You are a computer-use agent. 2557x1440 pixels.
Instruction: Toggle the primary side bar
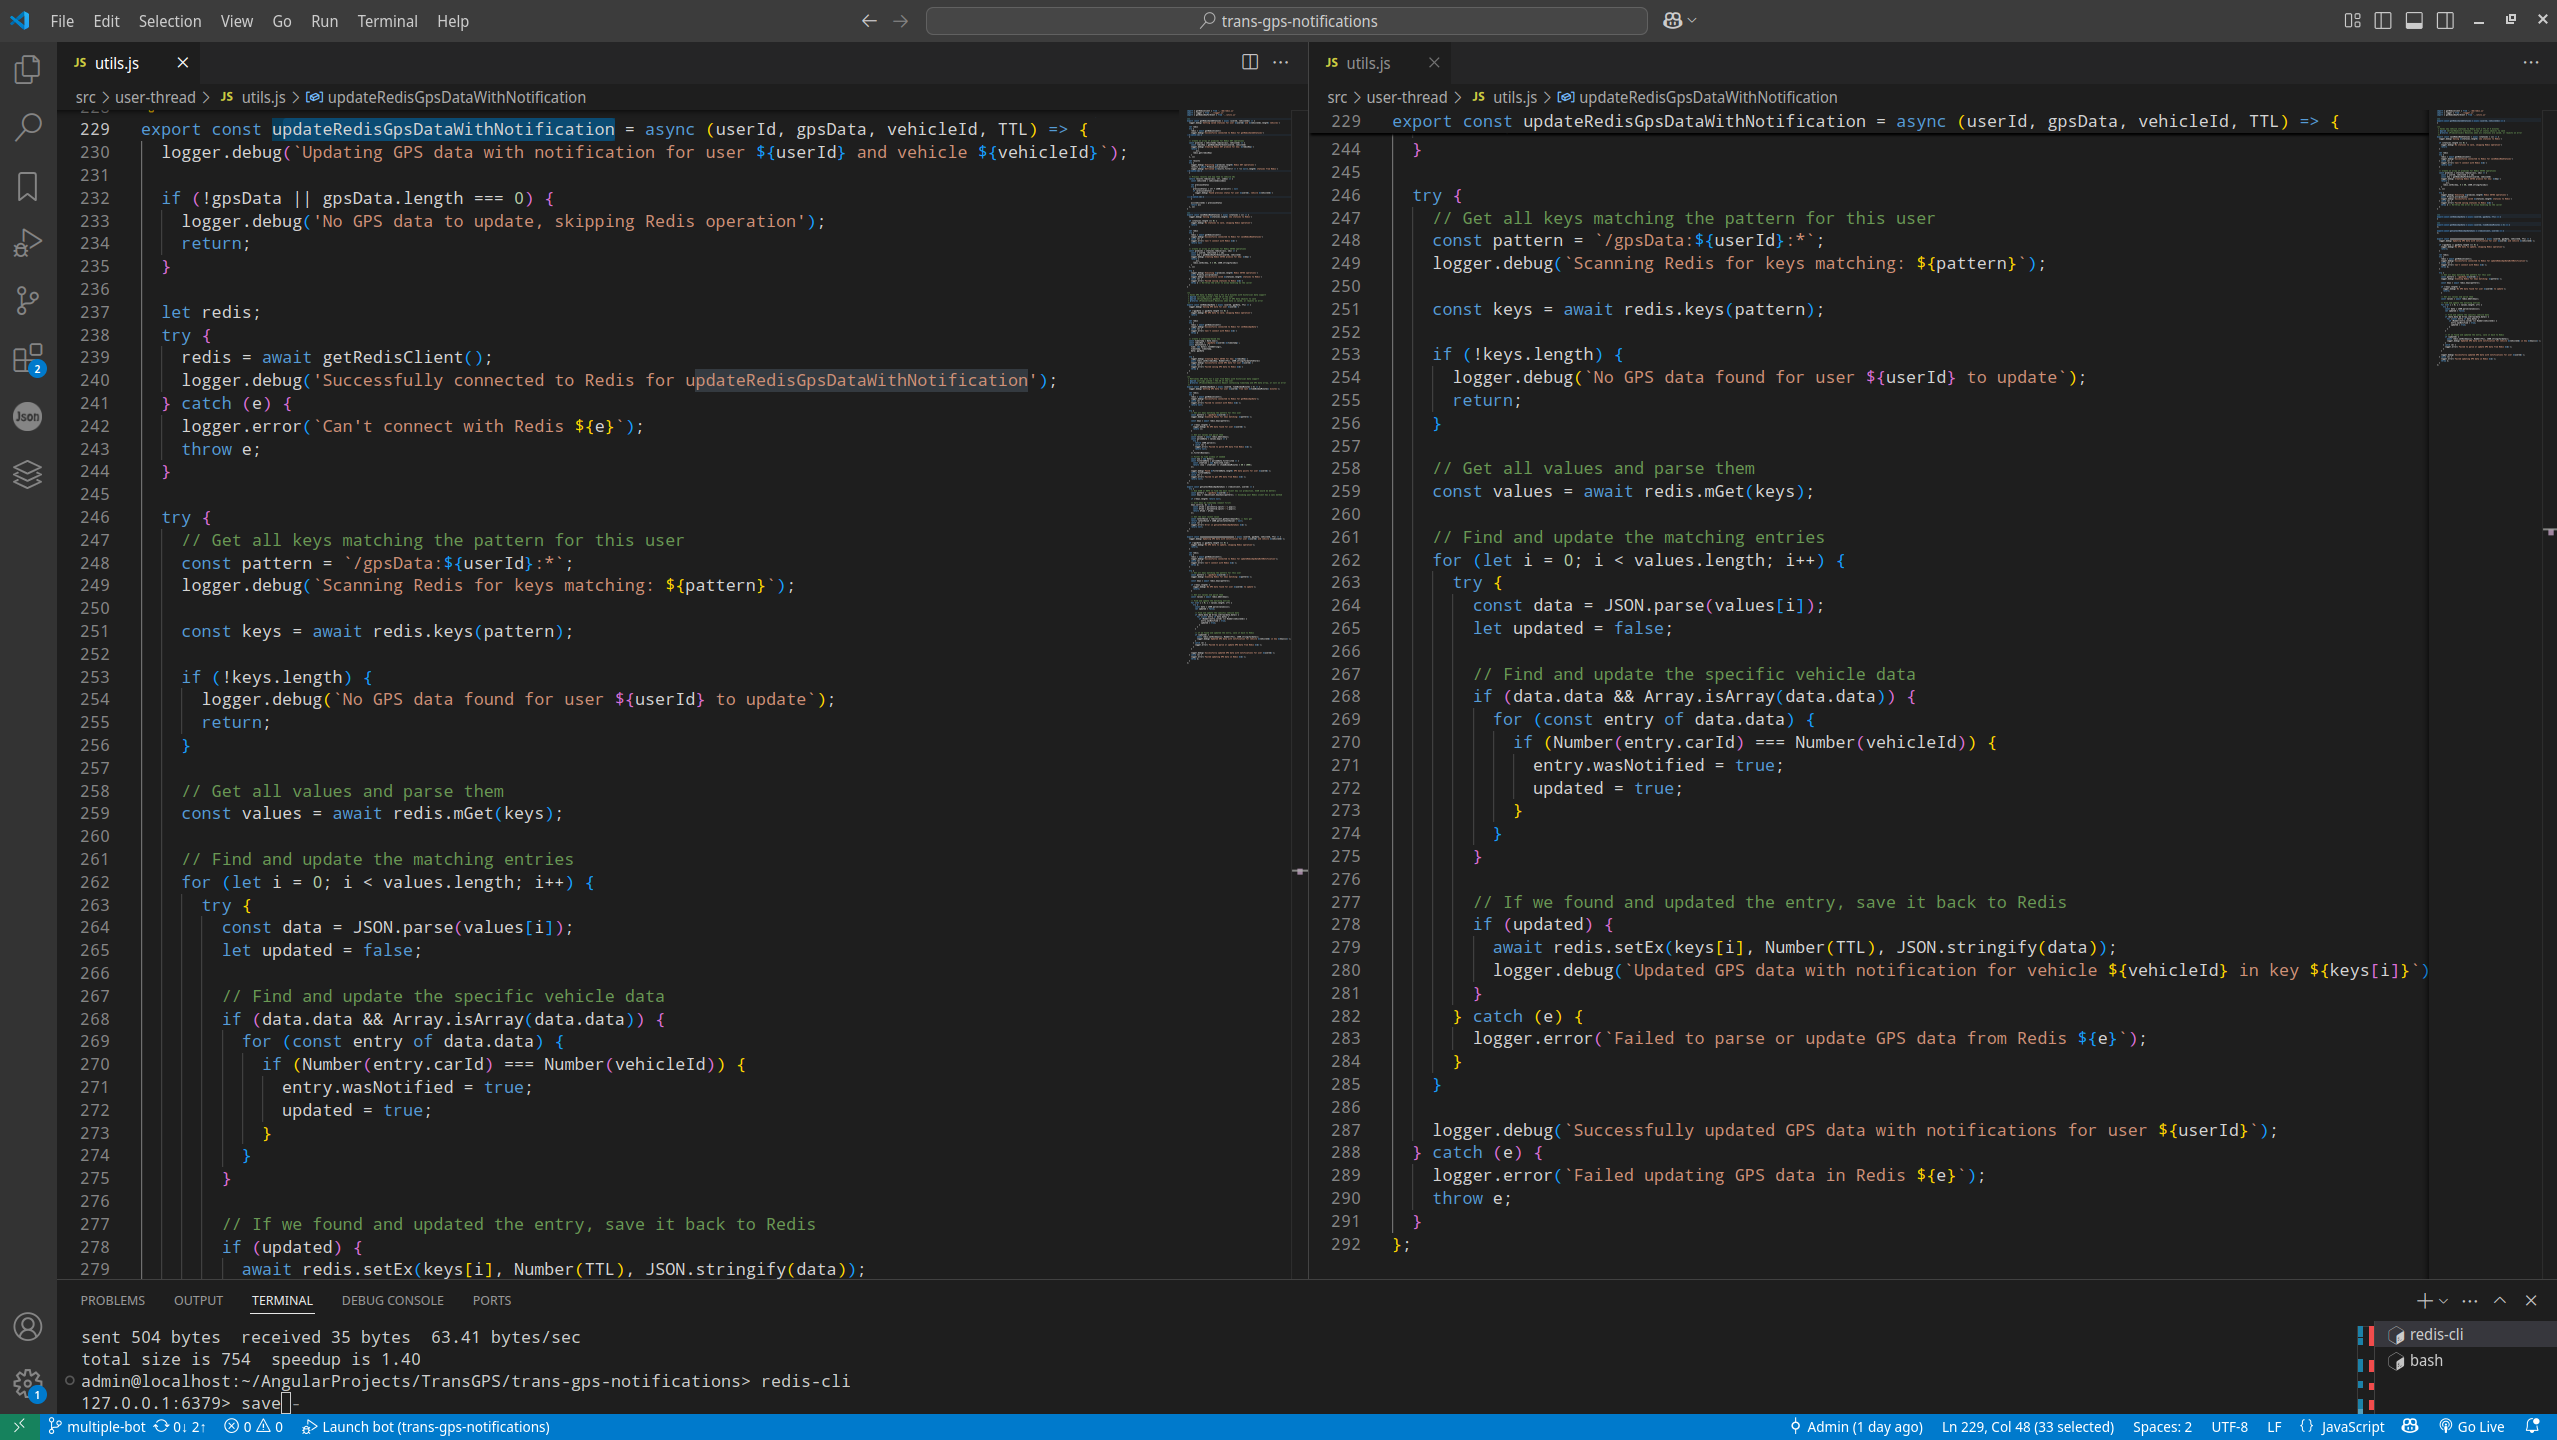tap(2383, 21)
